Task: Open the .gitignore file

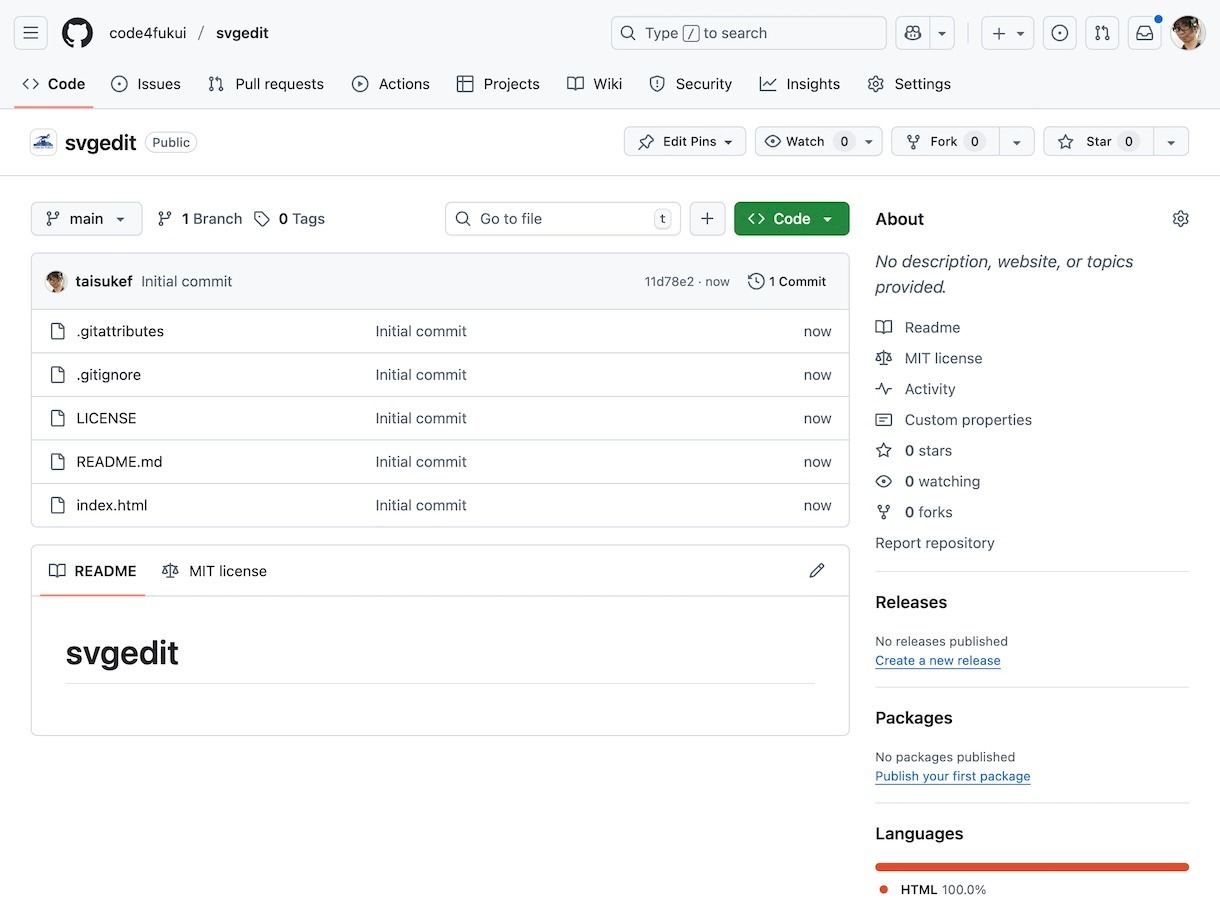Action: tap(109, 375)
